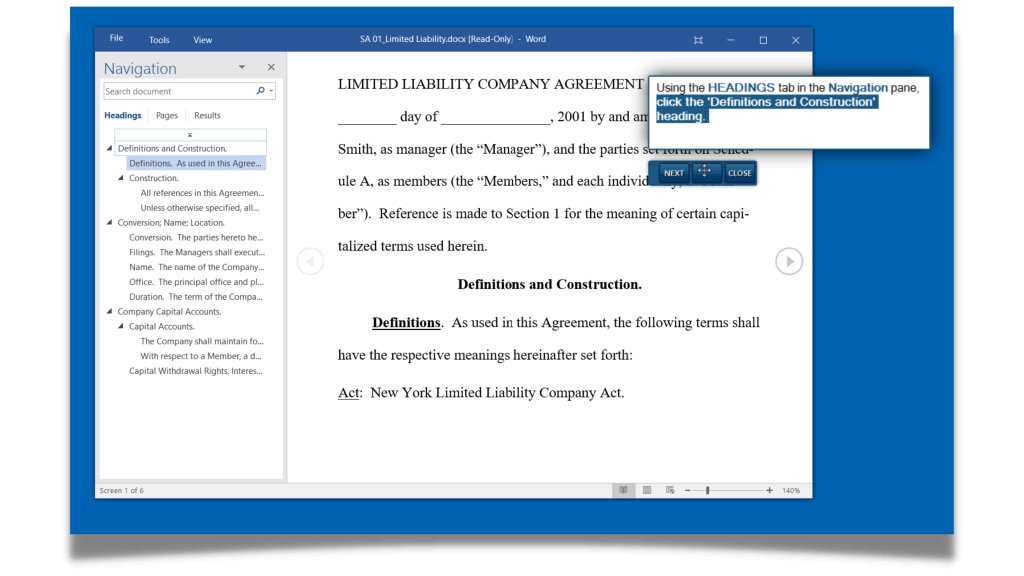This screenshot has width=1024, height=576.
Task: Click the CLOSE button on the tutorial popup
Action: coord(738,172)
